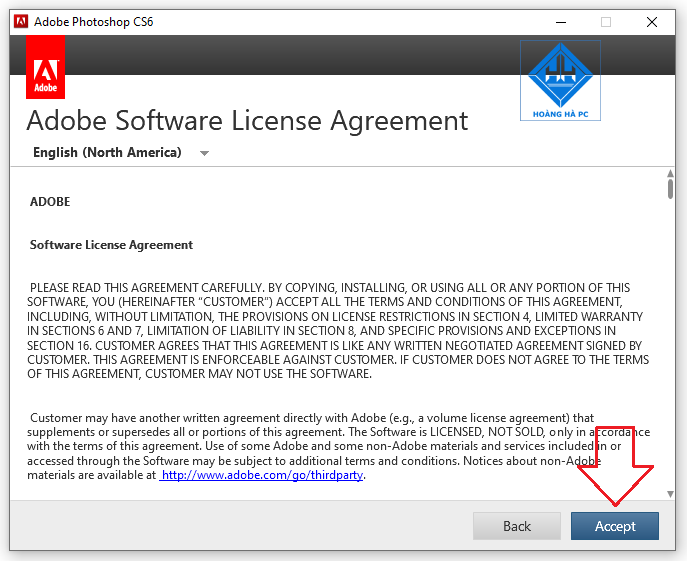
Task: Click the Adobe logo in the header
Action: coord(46,67)
